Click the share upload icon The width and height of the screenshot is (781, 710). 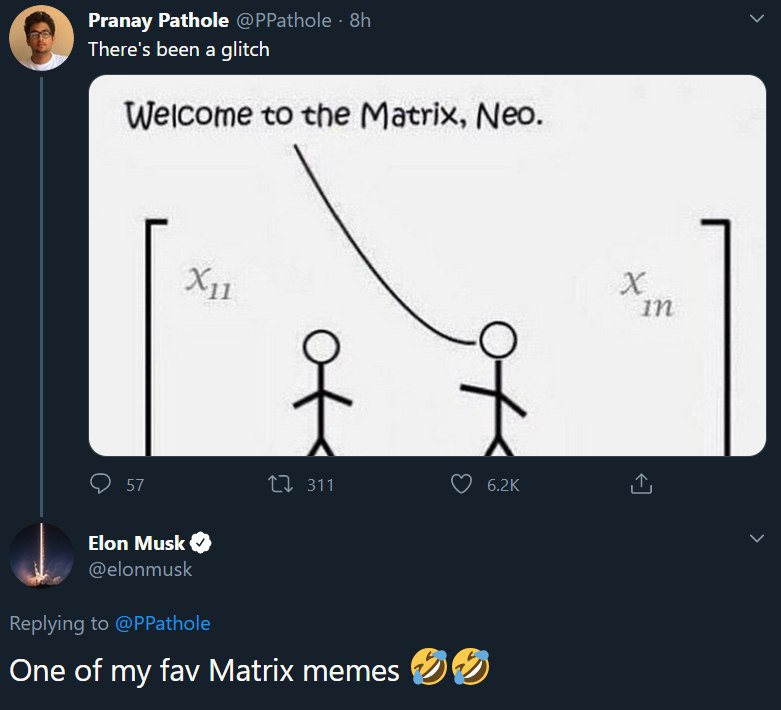coord(641,484)
